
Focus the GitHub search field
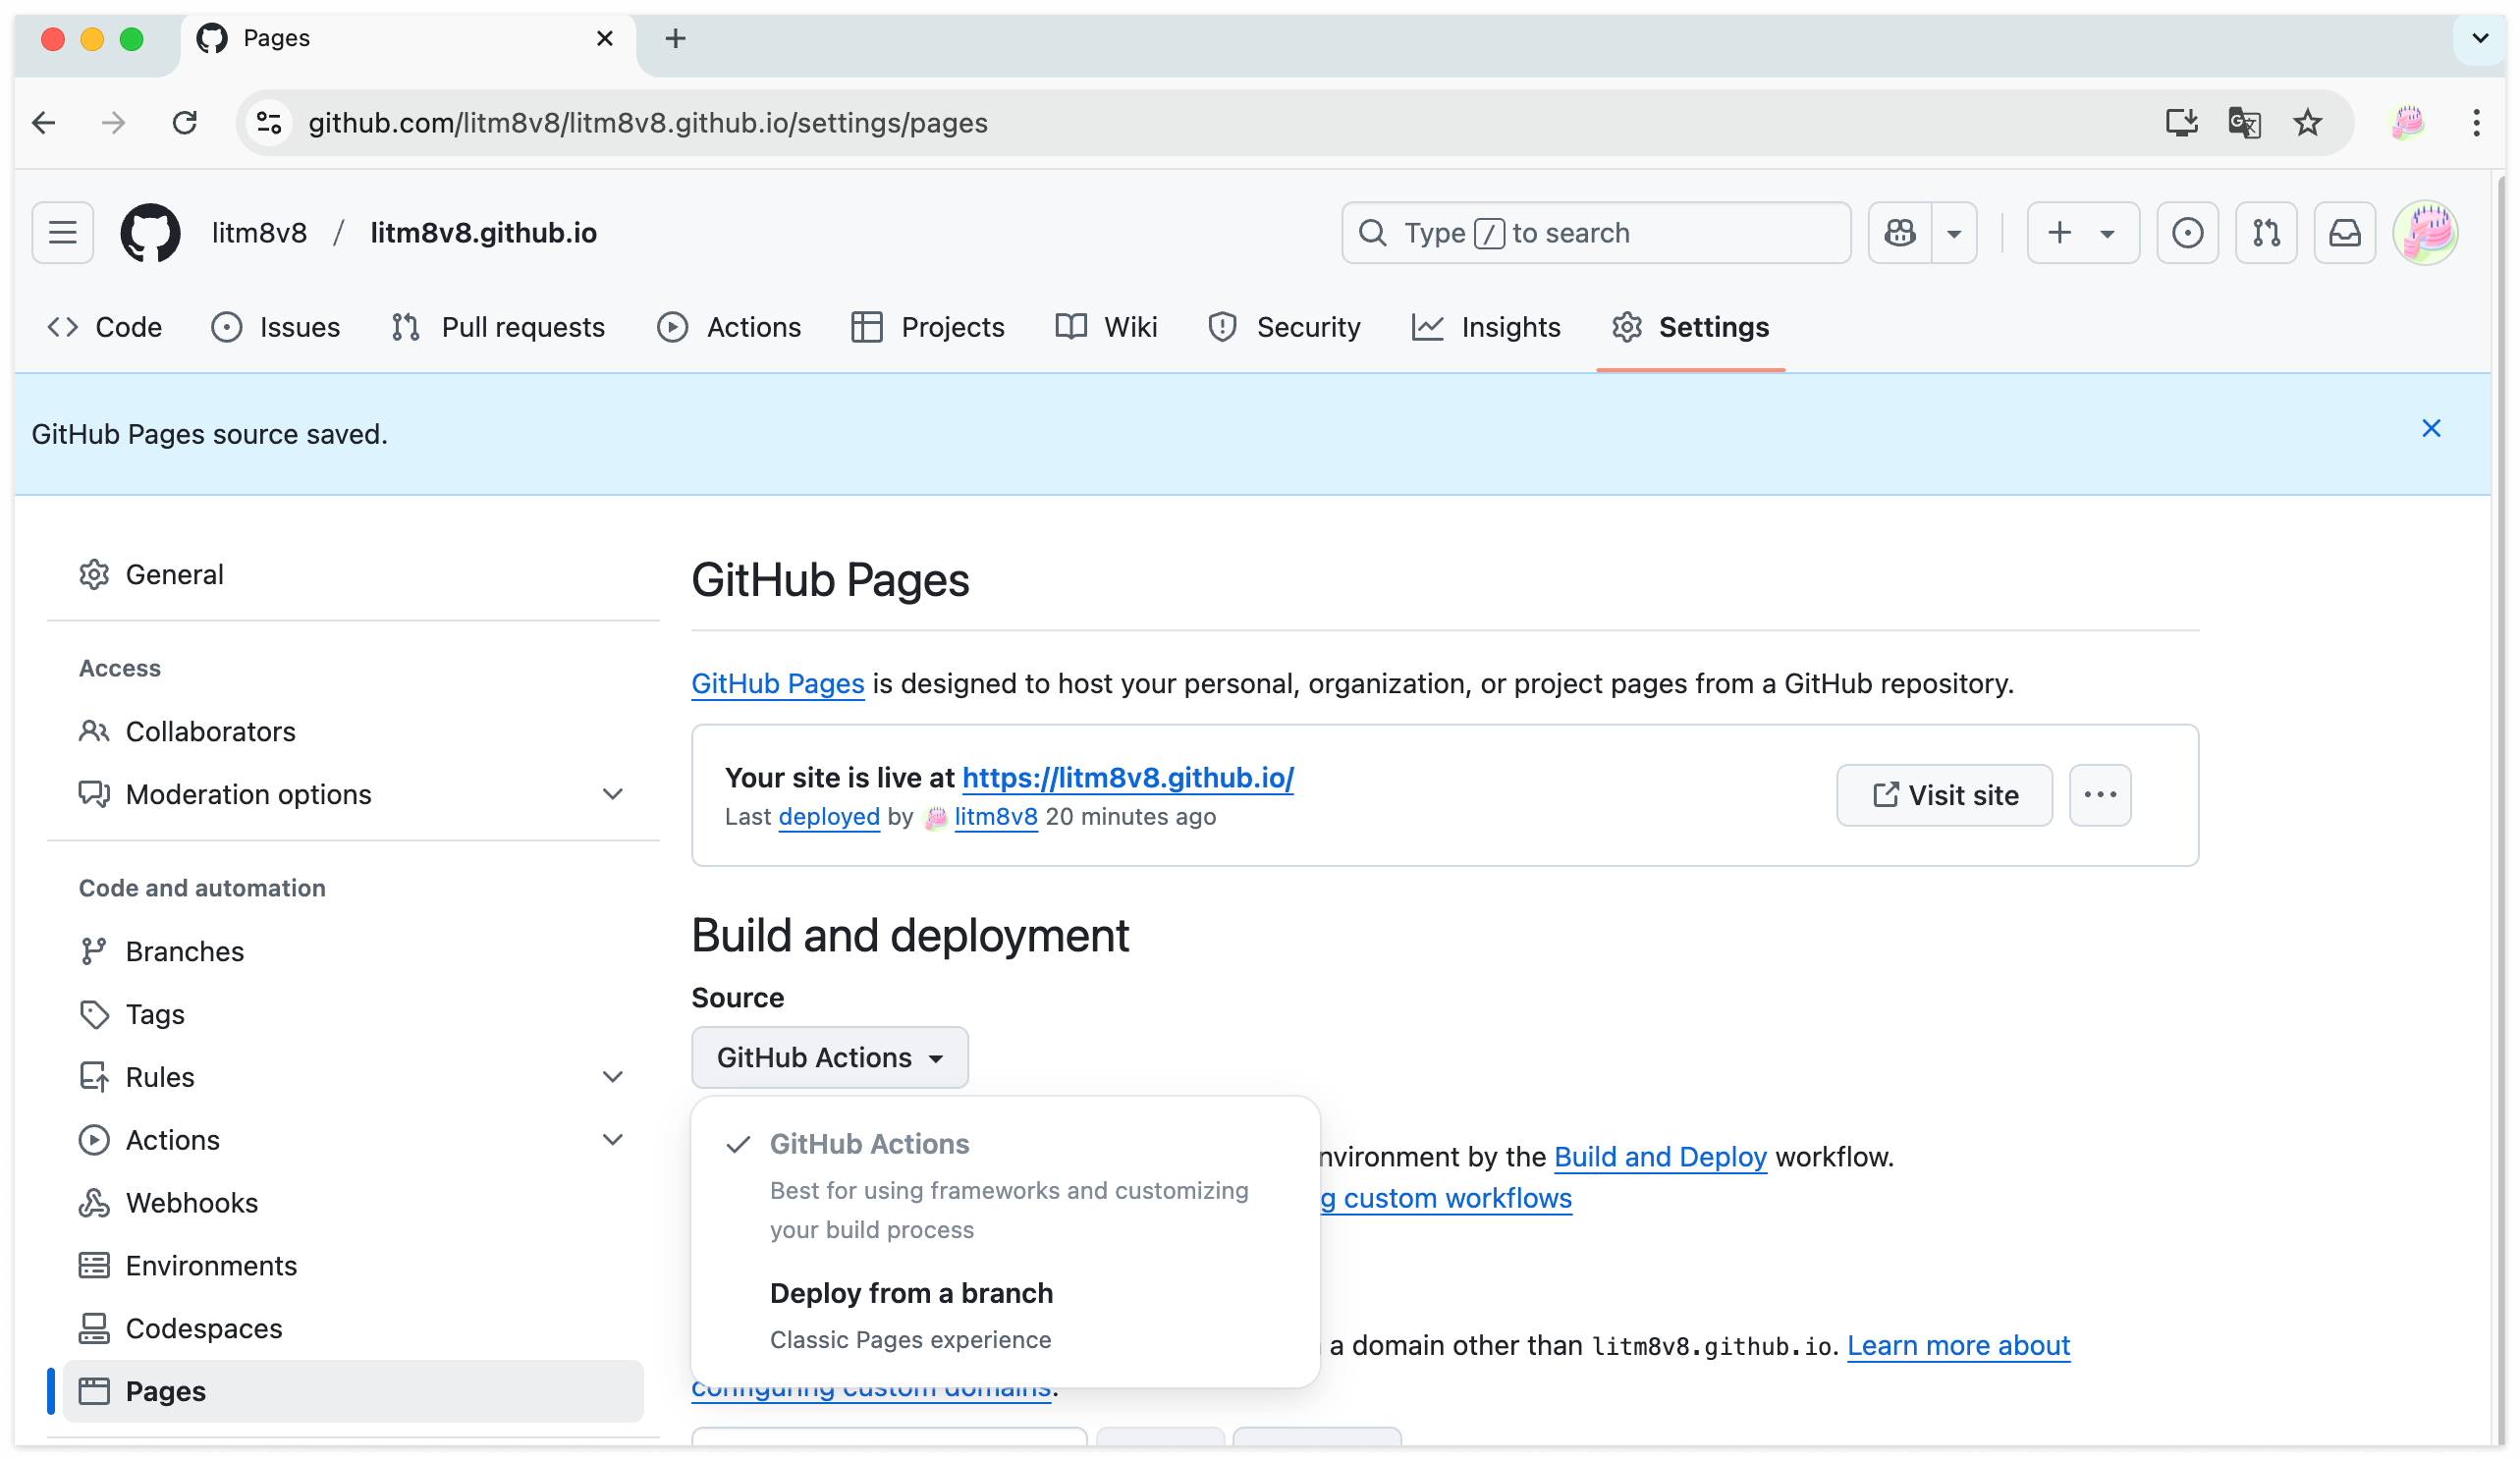1596,233
